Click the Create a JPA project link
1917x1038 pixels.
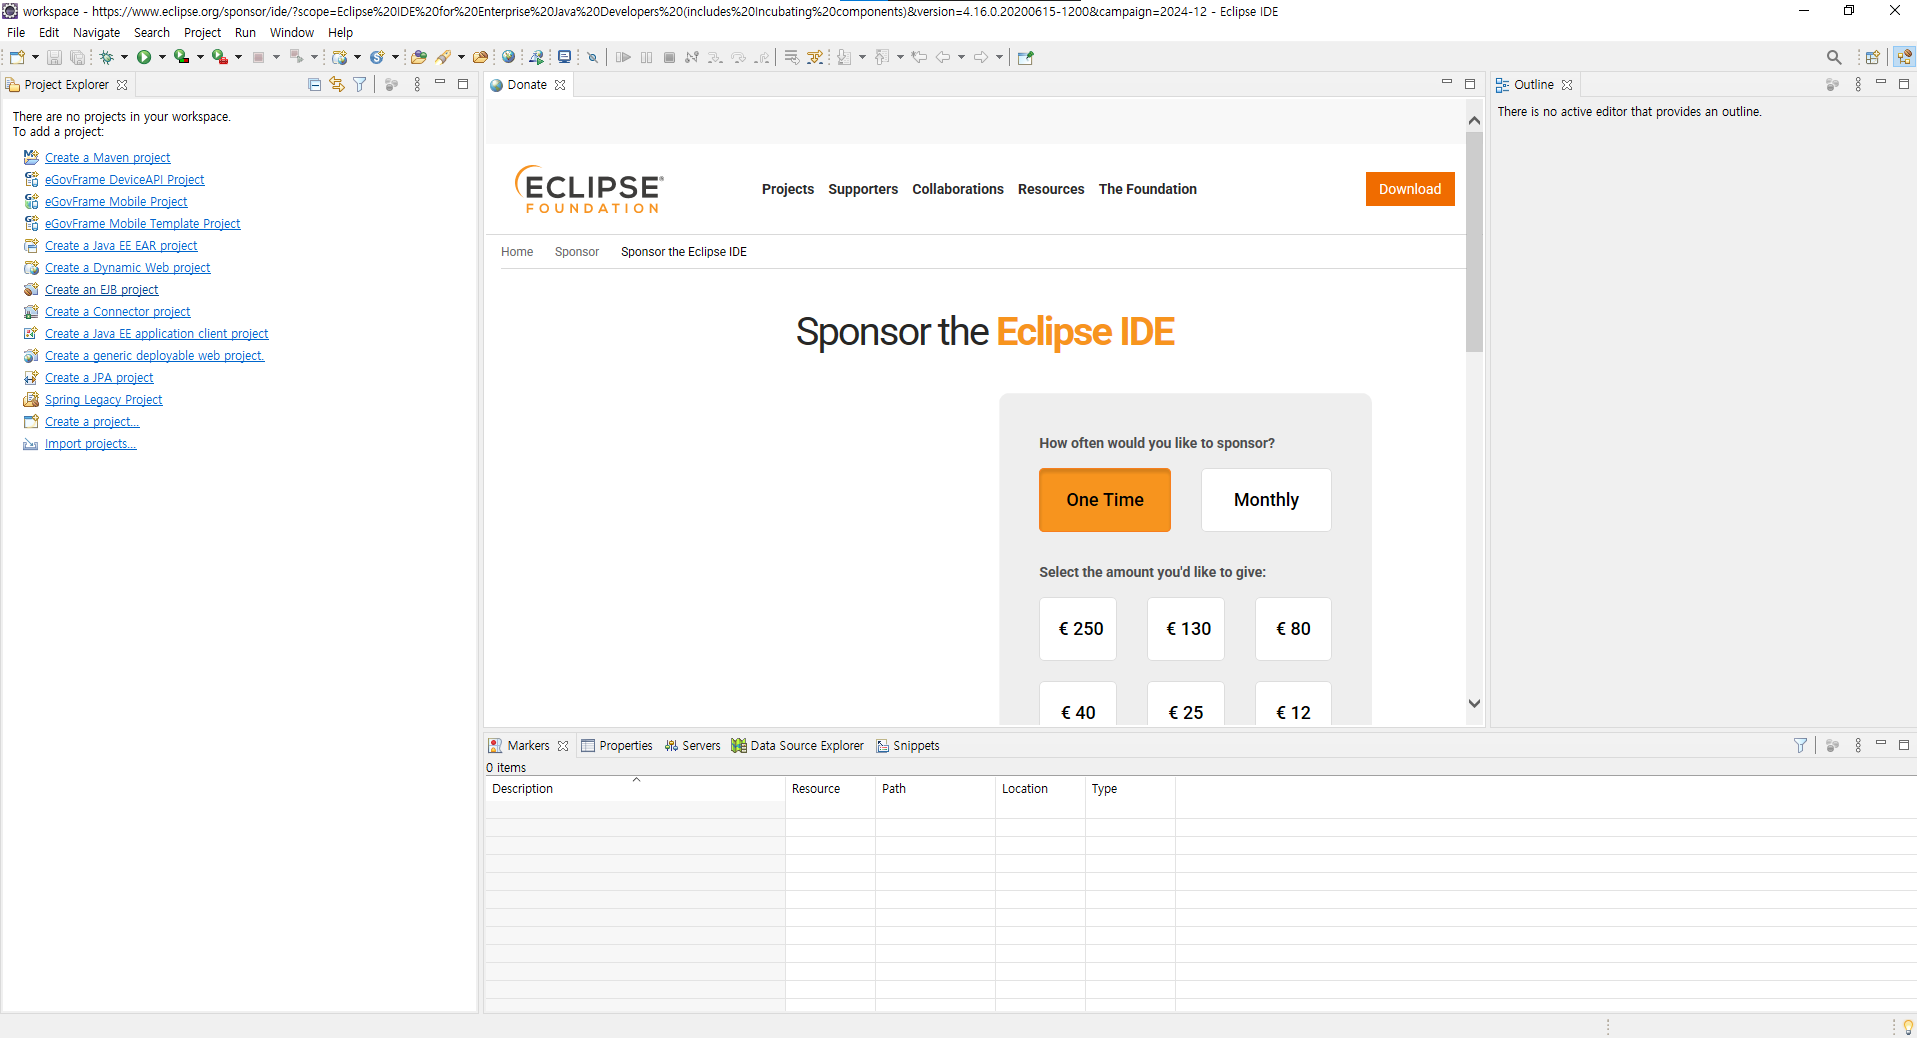(x=99, y=378)
